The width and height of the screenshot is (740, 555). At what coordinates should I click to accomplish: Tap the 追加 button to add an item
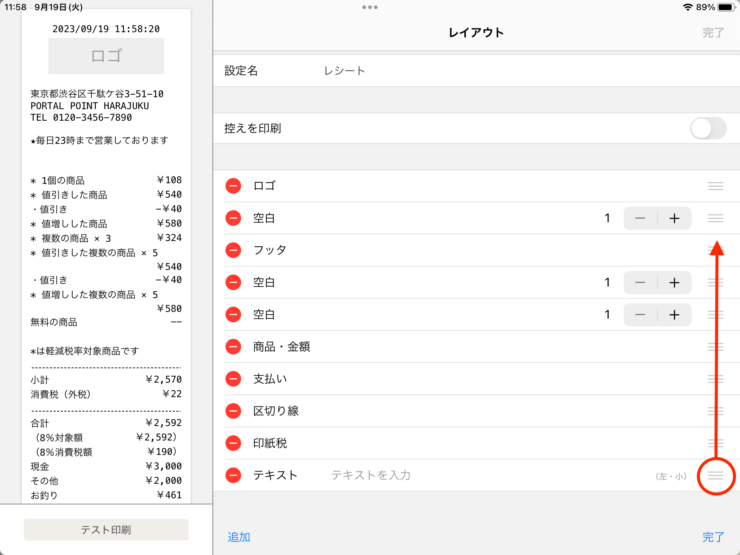(239, 537)
